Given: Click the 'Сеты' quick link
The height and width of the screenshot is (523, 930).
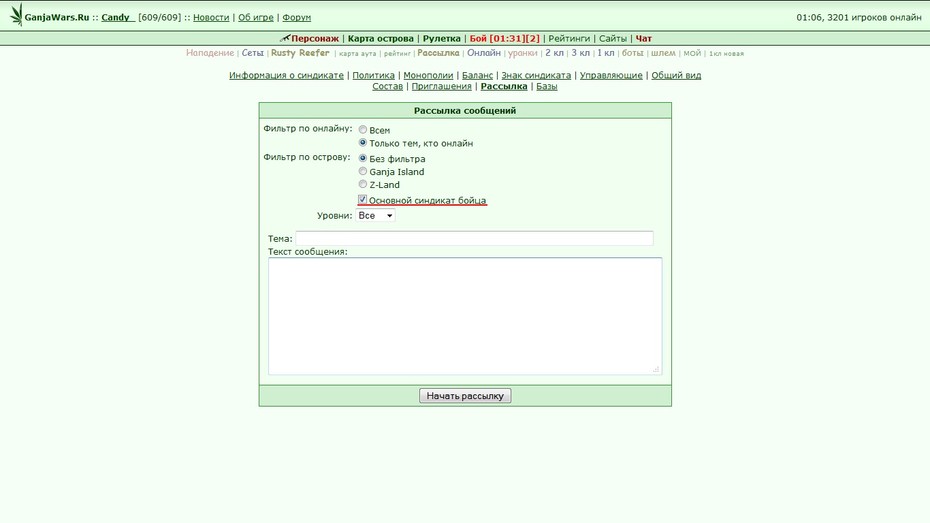Looking at the screenshot, I should (252, 53).
